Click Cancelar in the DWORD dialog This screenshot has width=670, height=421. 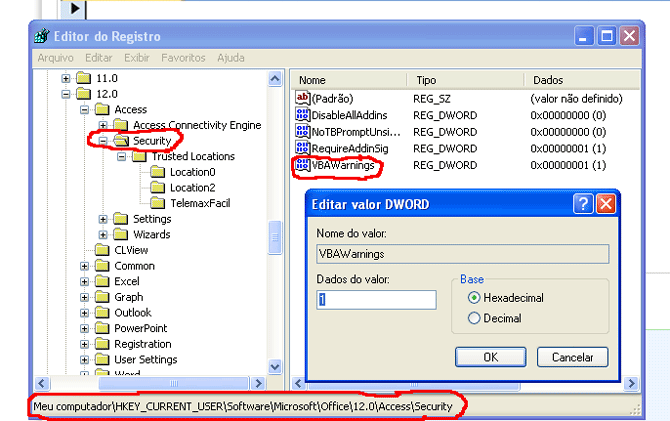(x=573, y=357)
